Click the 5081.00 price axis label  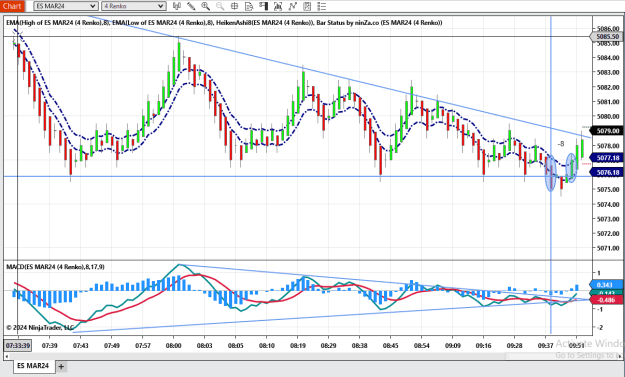click(609, 102)
